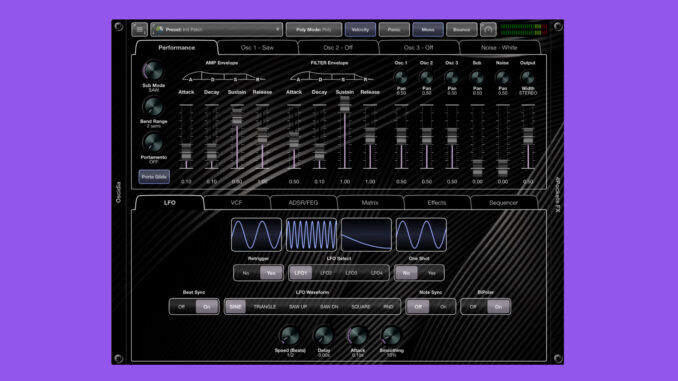Switch to the Osc 1 - Saw tab
Viewport: 678px width, 381px height.
coord(257,48)
